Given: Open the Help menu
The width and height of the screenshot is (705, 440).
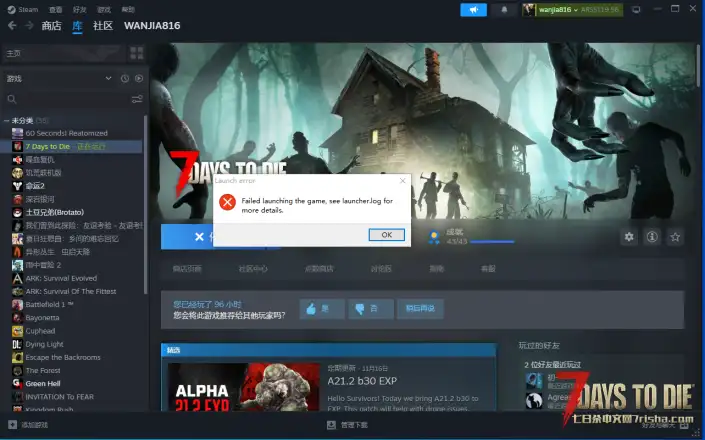Looking at the screenshot, I should click(x=128, y=9).
